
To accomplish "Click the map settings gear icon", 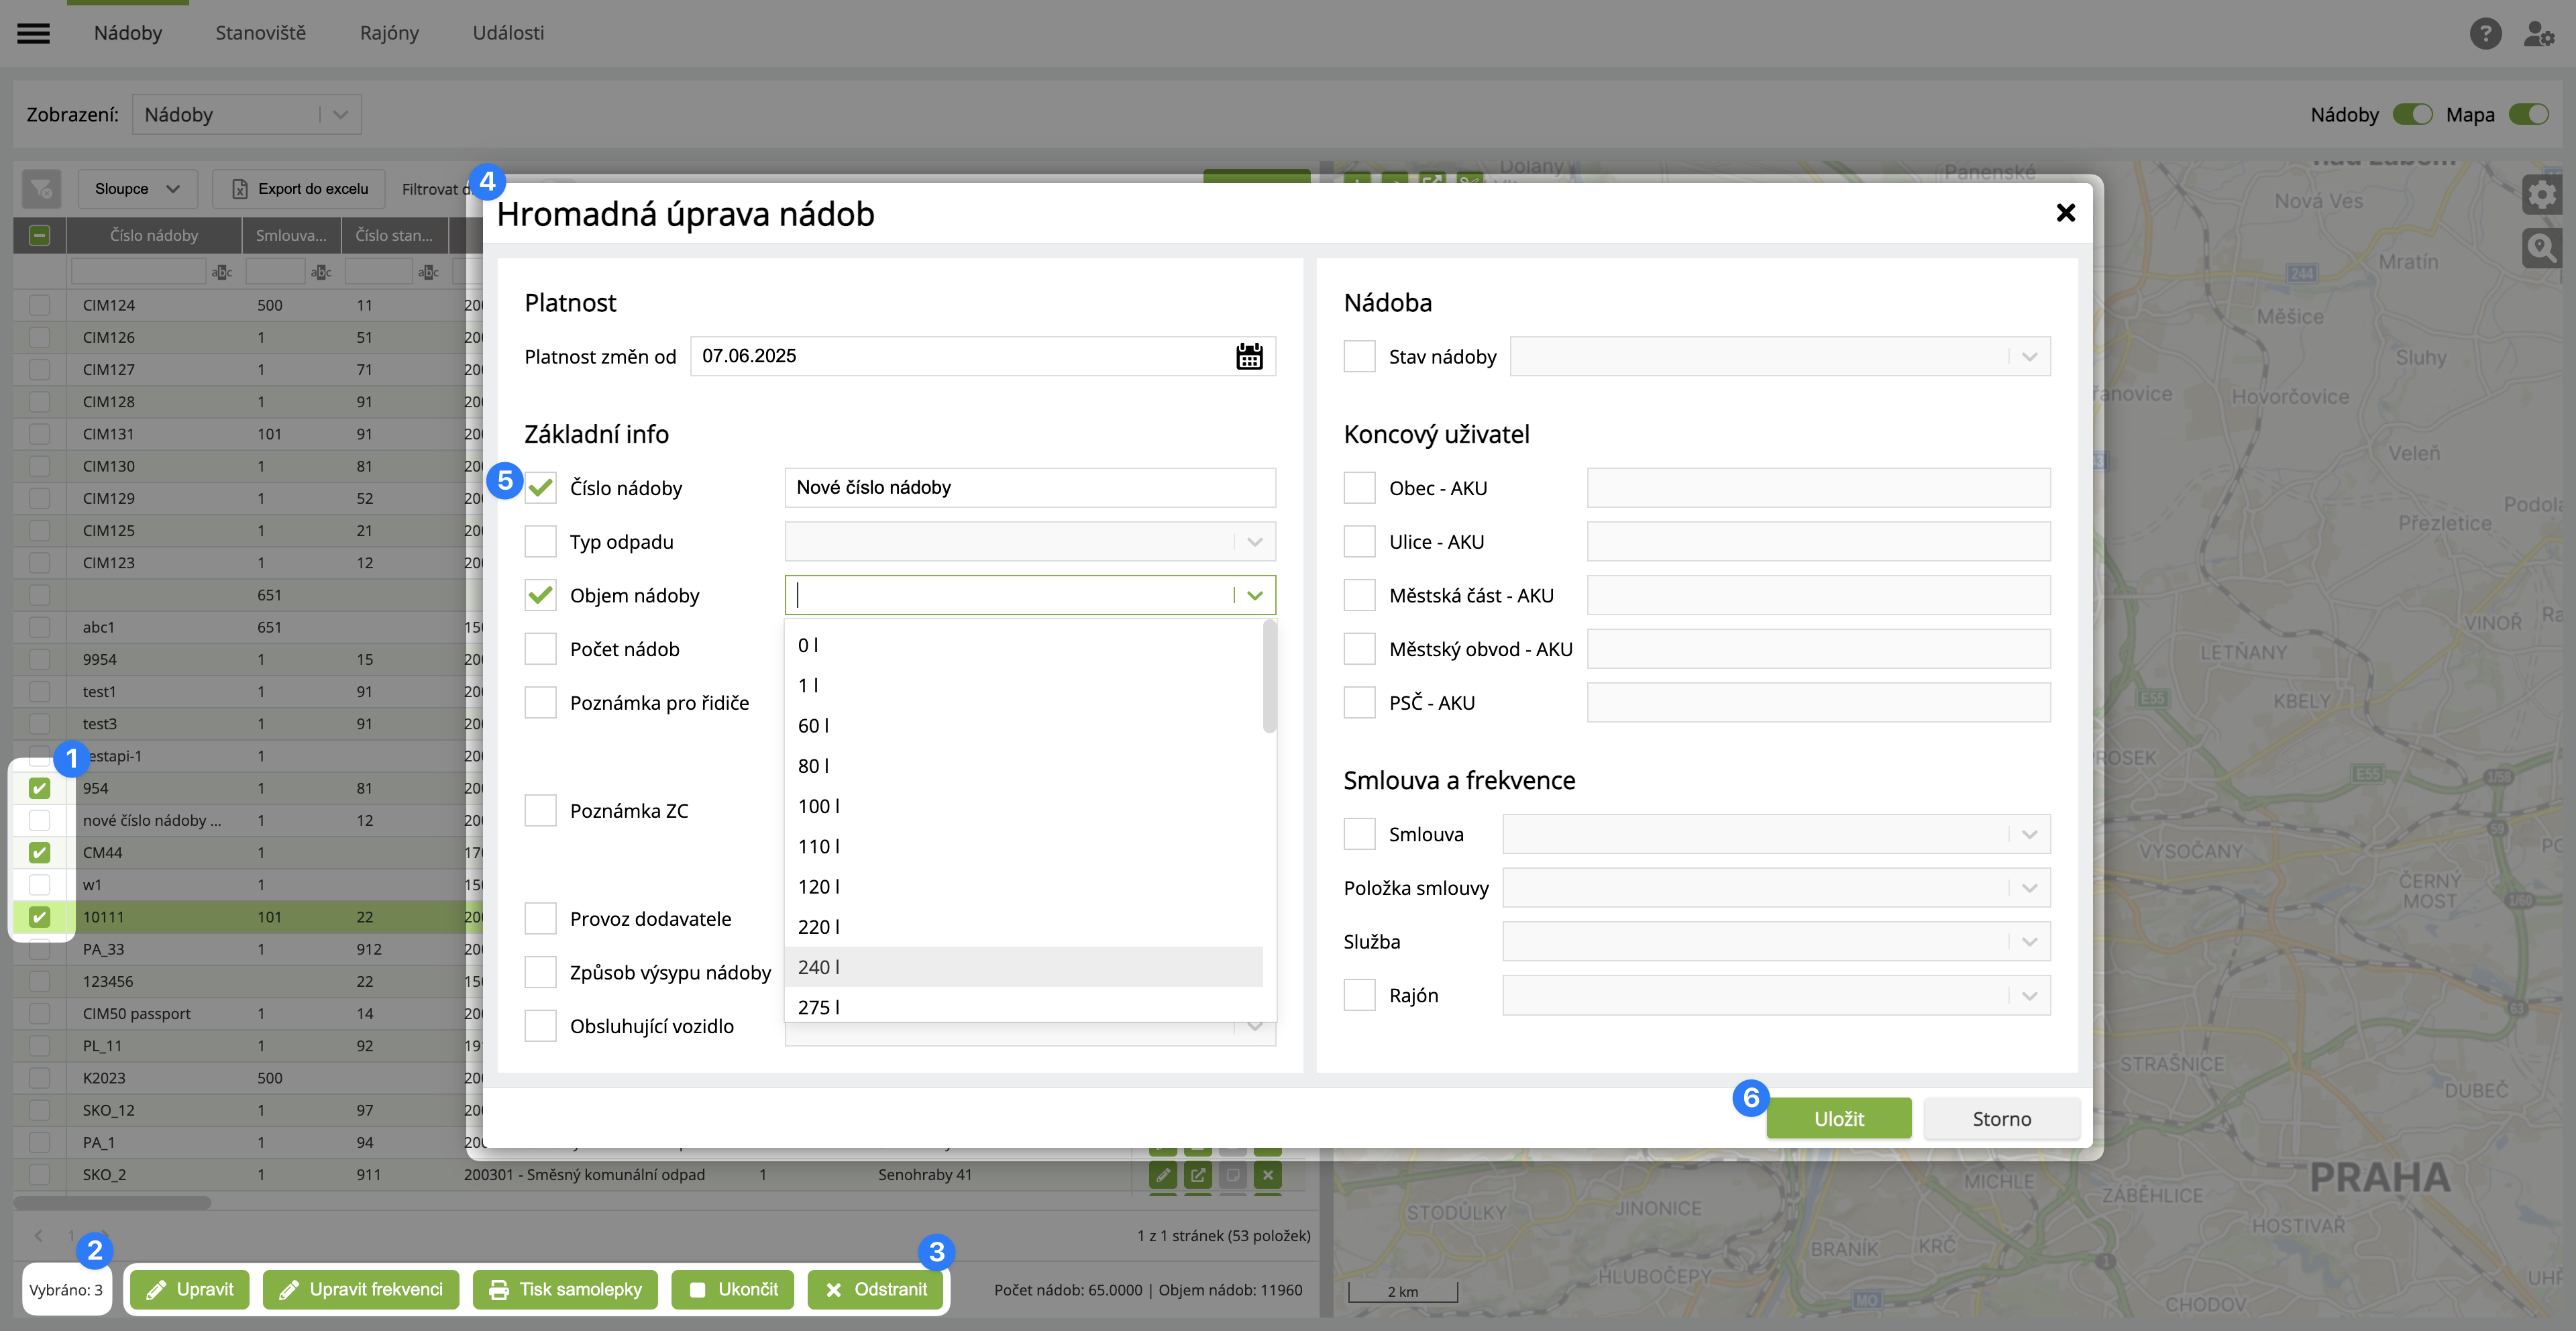I will click(x=2541, y=194).
